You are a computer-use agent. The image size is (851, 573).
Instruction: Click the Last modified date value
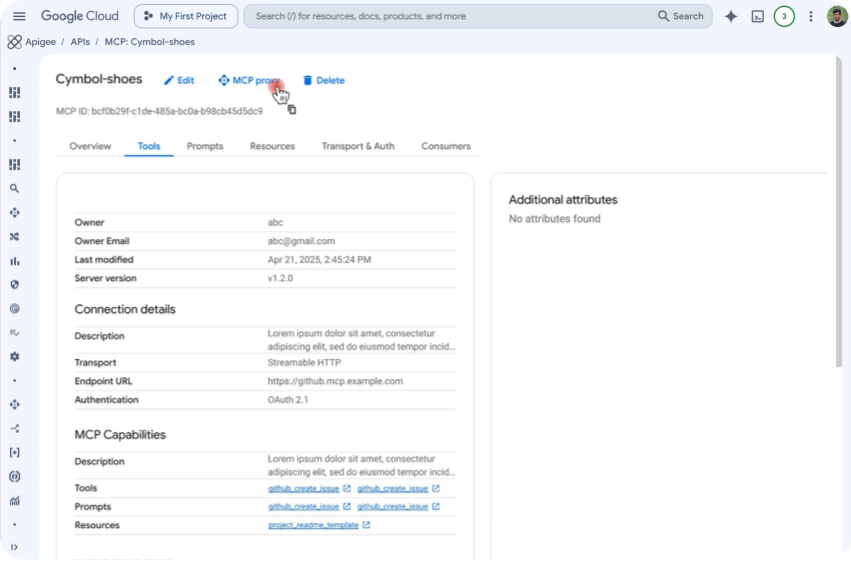319,259
